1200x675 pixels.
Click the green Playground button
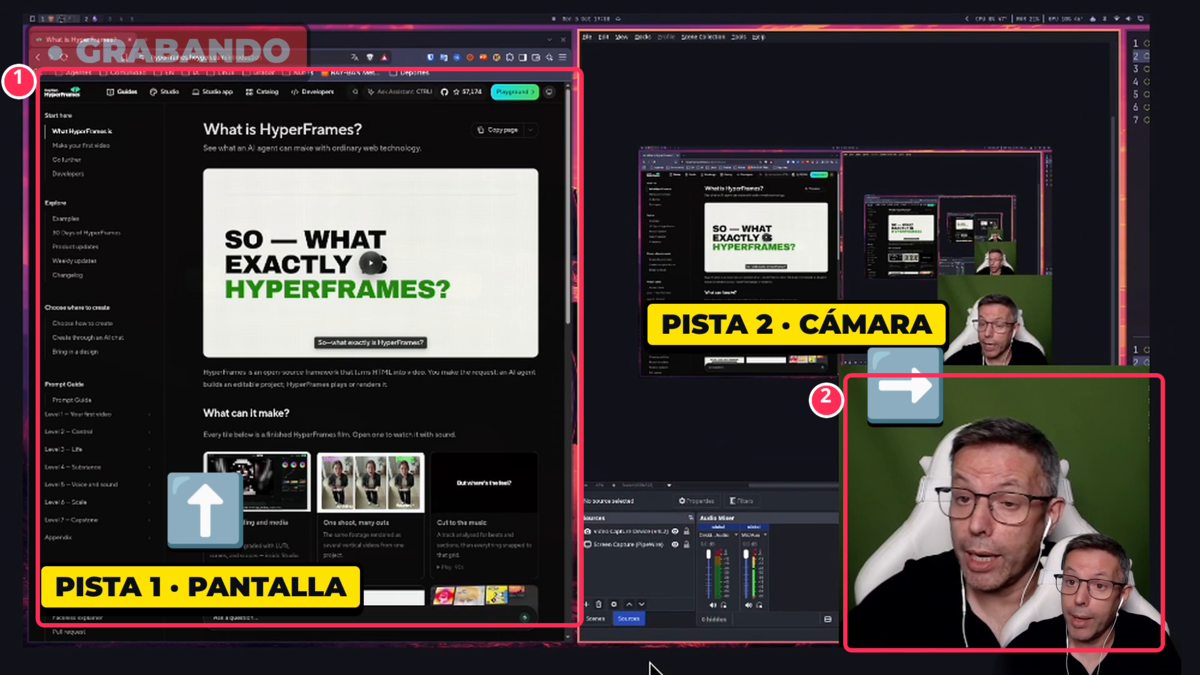514,92
